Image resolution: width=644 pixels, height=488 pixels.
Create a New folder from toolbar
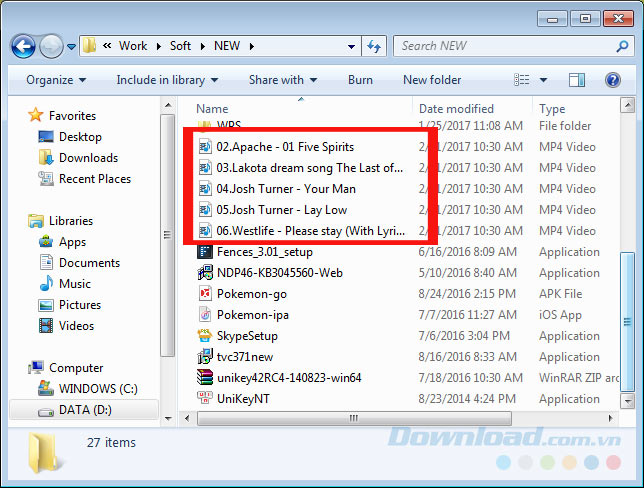[x=432, y=80]
